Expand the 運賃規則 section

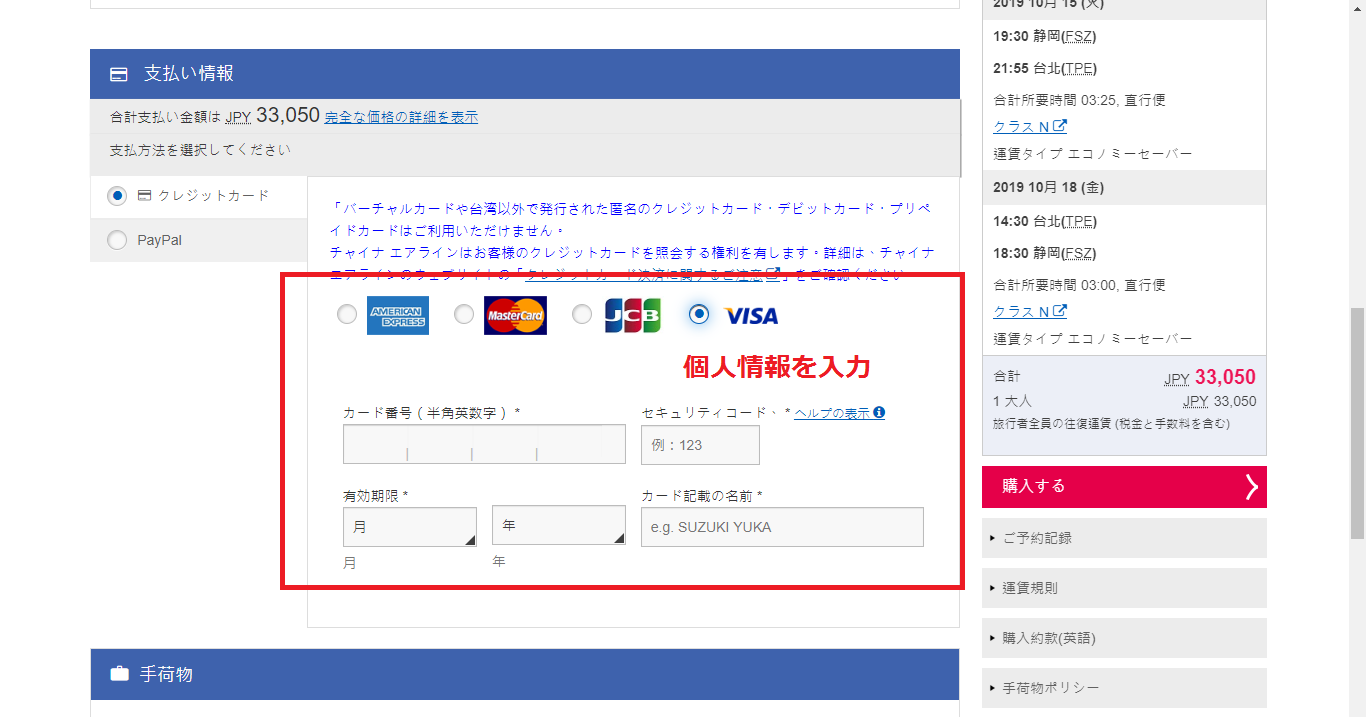(1124, 588)
